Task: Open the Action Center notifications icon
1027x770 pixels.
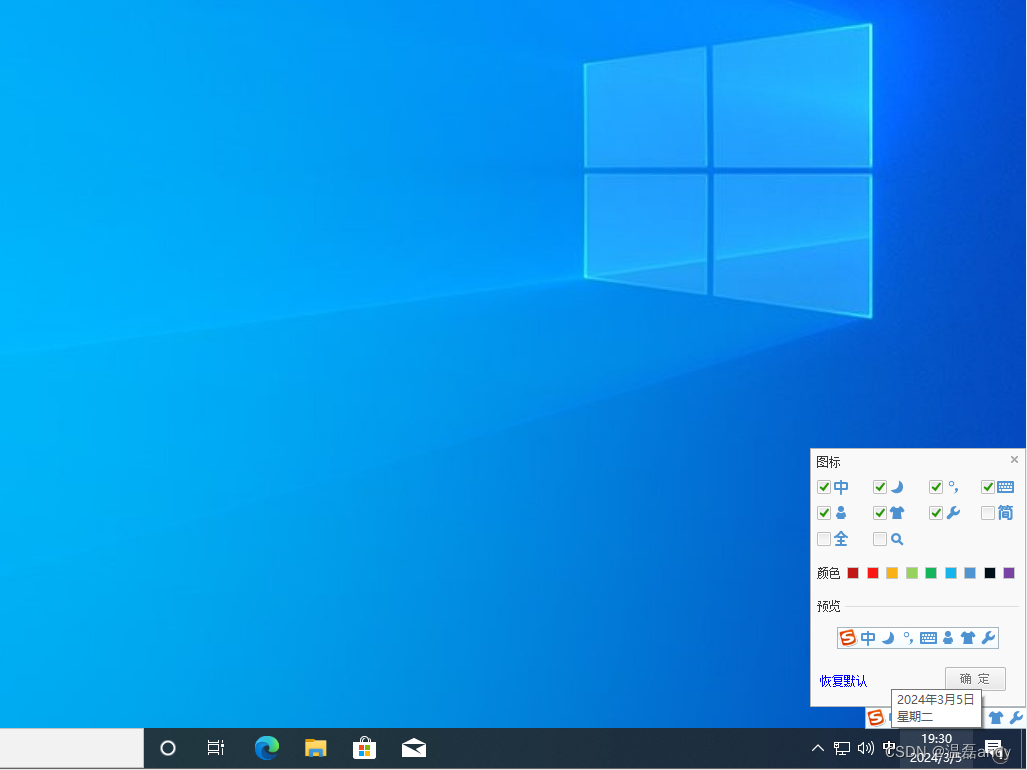Action: point(994,748)
